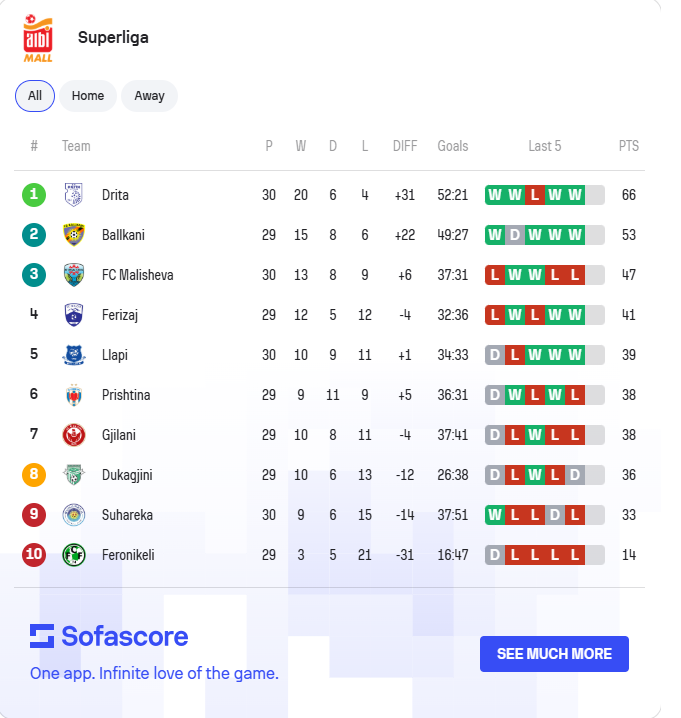This screenshot has height=718, width=681.
Task: Click the PTS column header
Action: 628,146
